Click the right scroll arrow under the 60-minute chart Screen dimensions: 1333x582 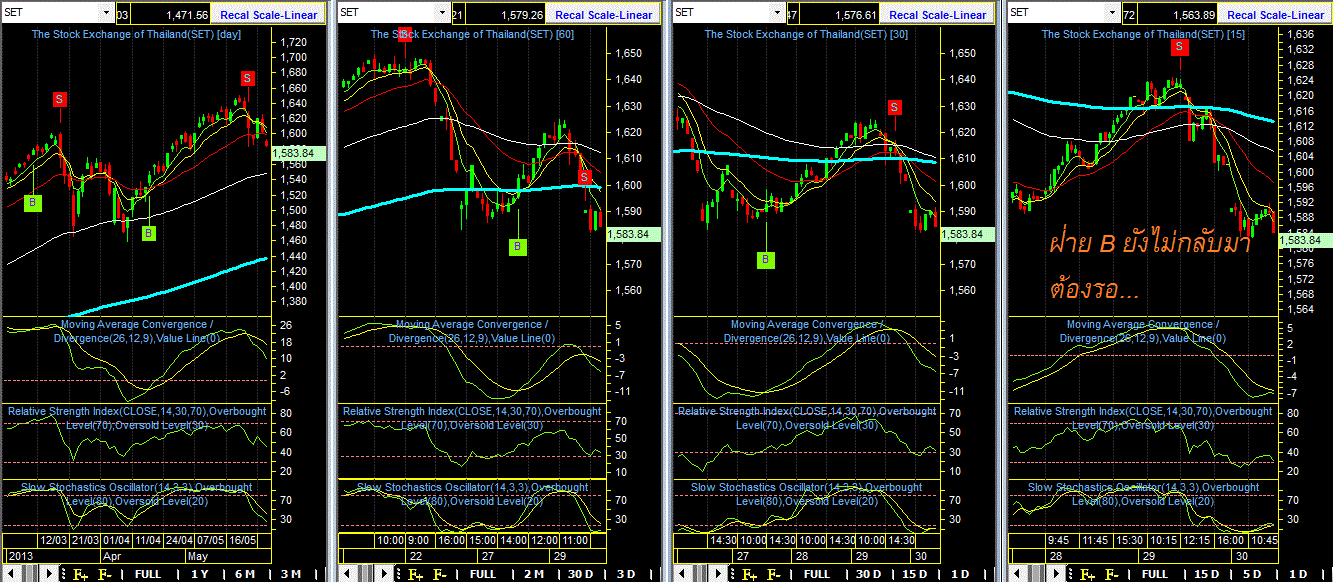384,574
